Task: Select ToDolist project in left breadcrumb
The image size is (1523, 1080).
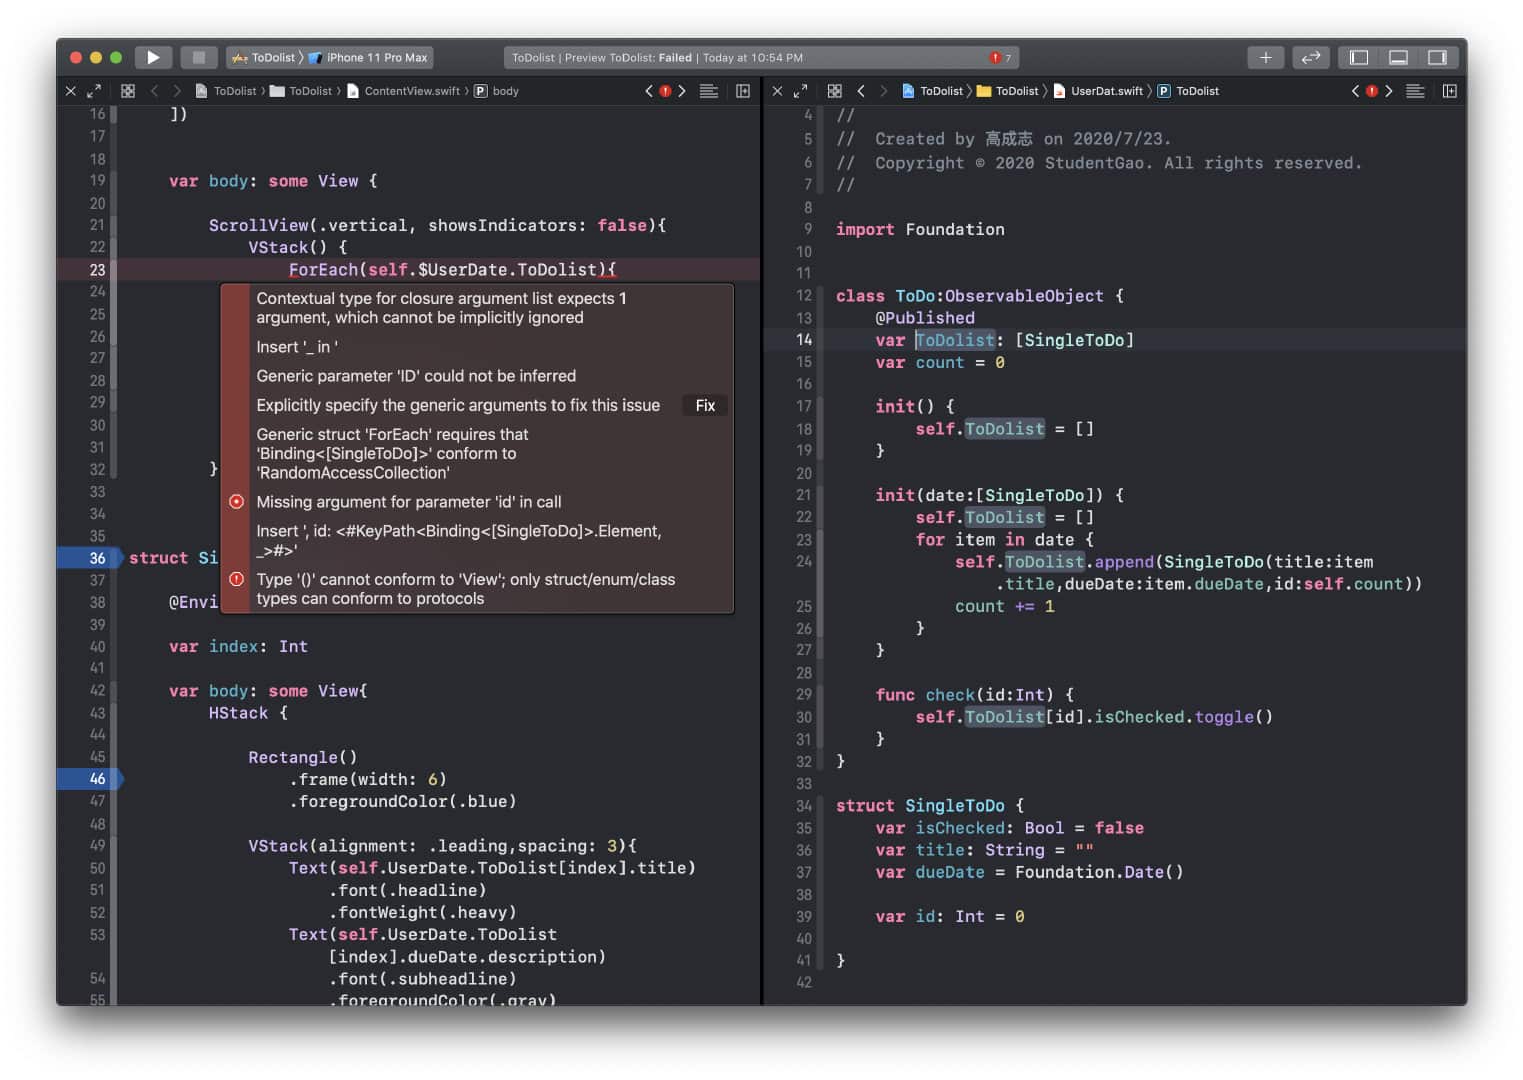Action: [226, 91]
